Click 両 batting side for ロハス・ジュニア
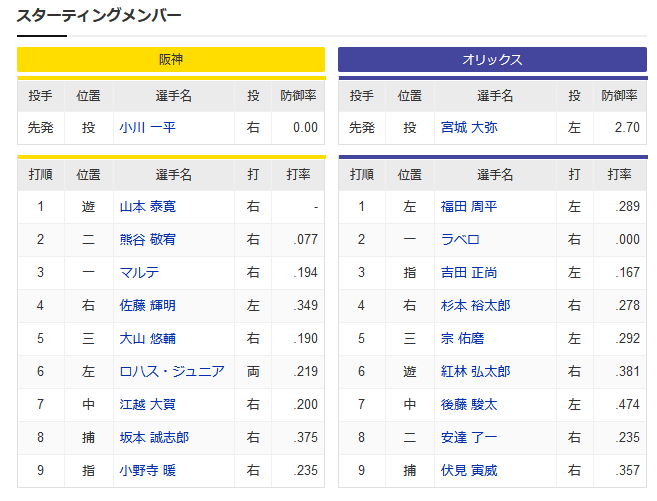Screen dimensions: 657x501 253,372
